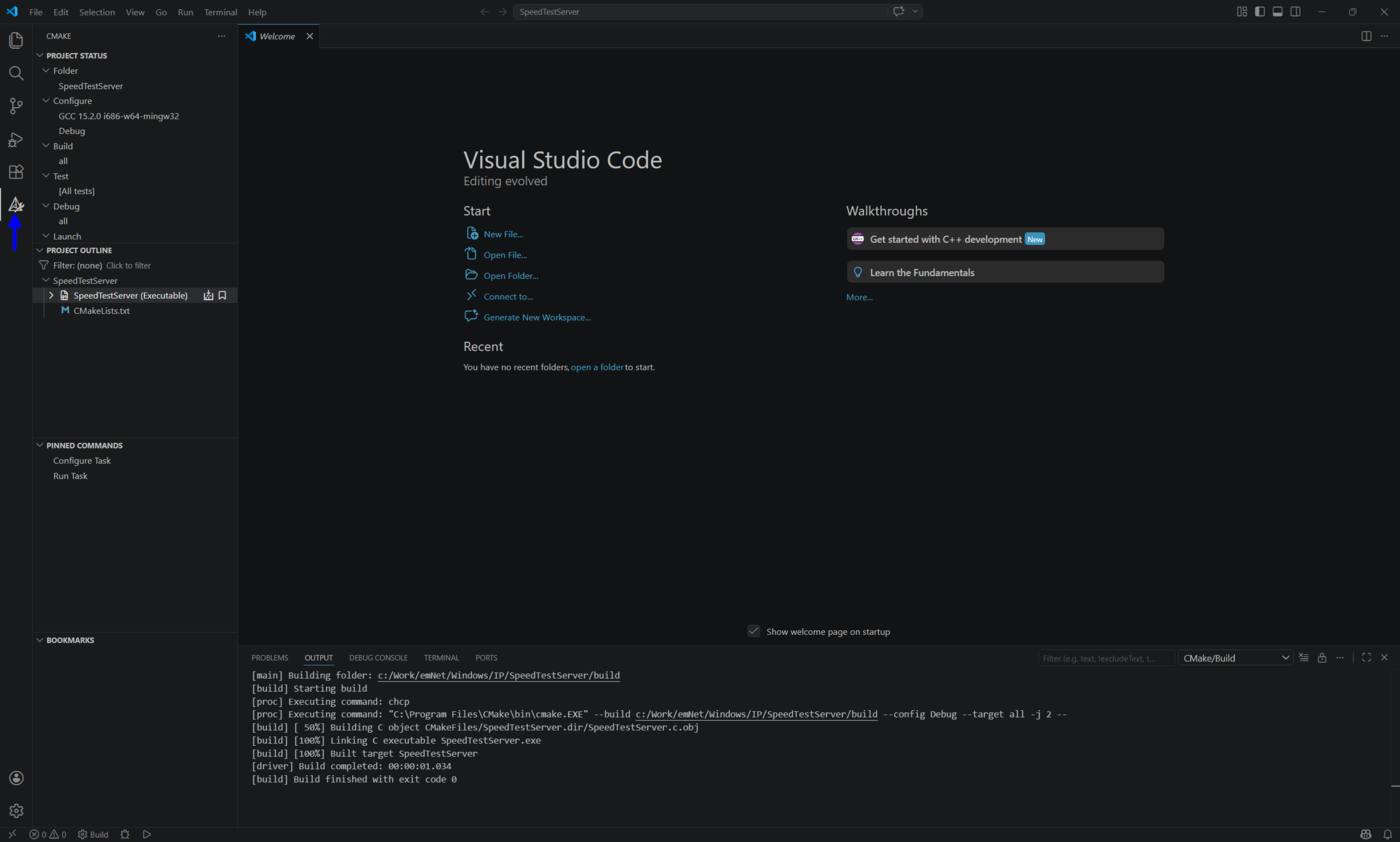This screenshot has height=842, width=1400.
Task: Open the Source Control icon
Action: tap(15, 105)
